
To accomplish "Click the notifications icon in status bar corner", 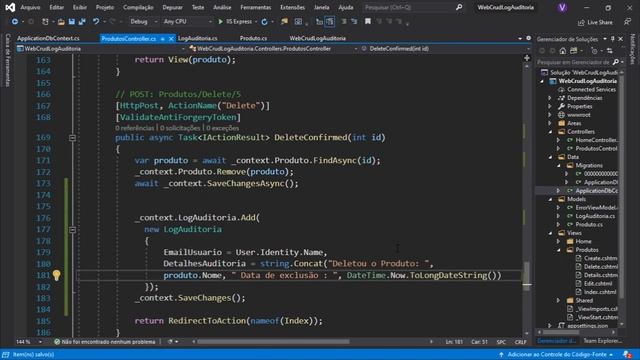I will click(x=627, y=354).
